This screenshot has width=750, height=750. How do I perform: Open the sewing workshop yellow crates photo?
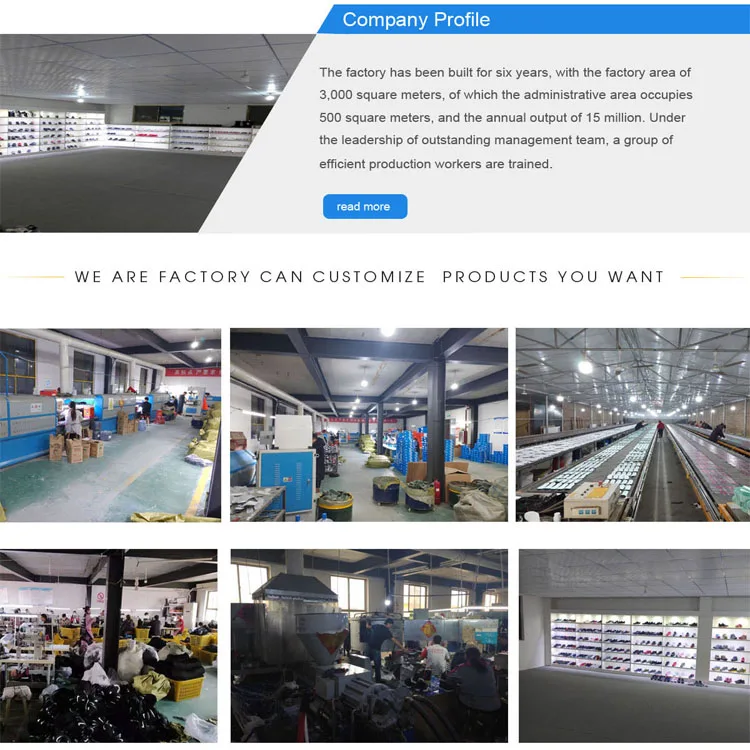point(109,646)
